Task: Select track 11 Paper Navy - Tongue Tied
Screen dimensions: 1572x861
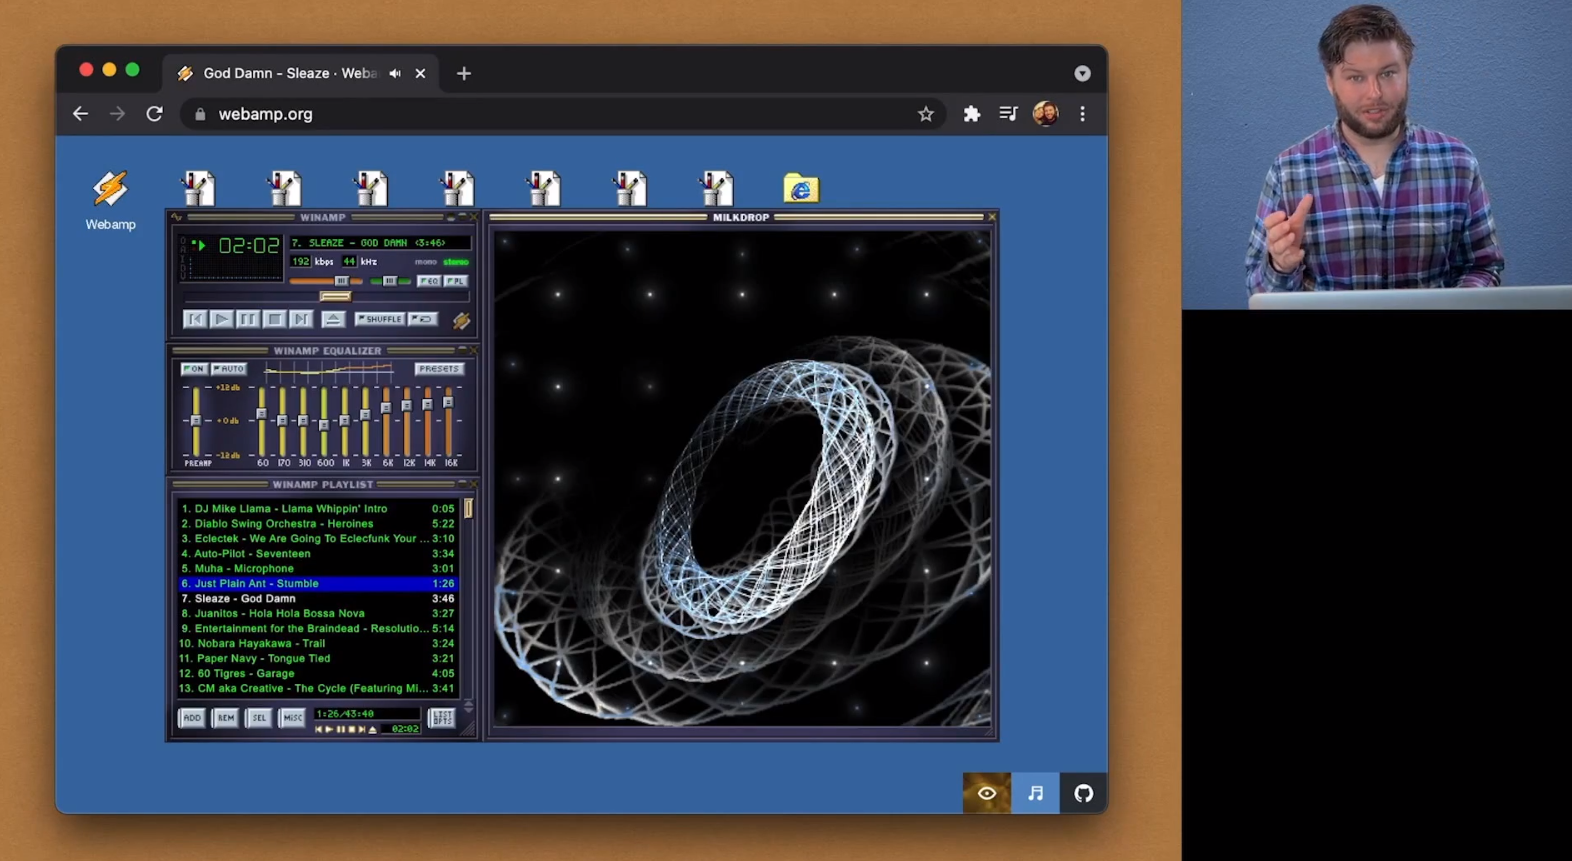Action: [317, 659]
